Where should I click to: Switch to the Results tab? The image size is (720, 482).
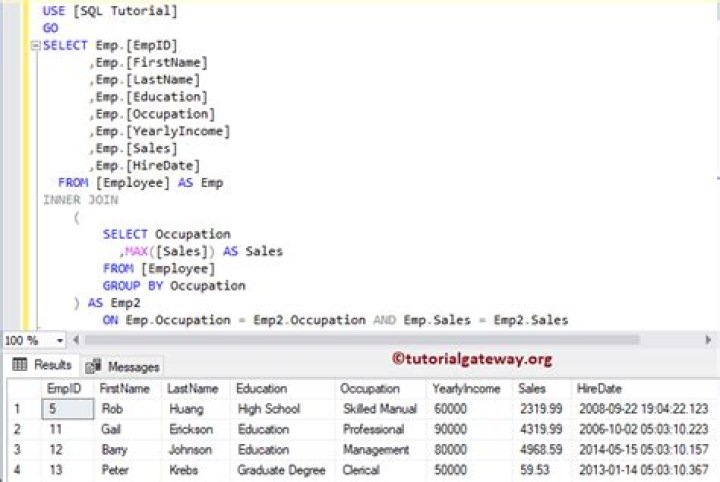coord(42,365)
